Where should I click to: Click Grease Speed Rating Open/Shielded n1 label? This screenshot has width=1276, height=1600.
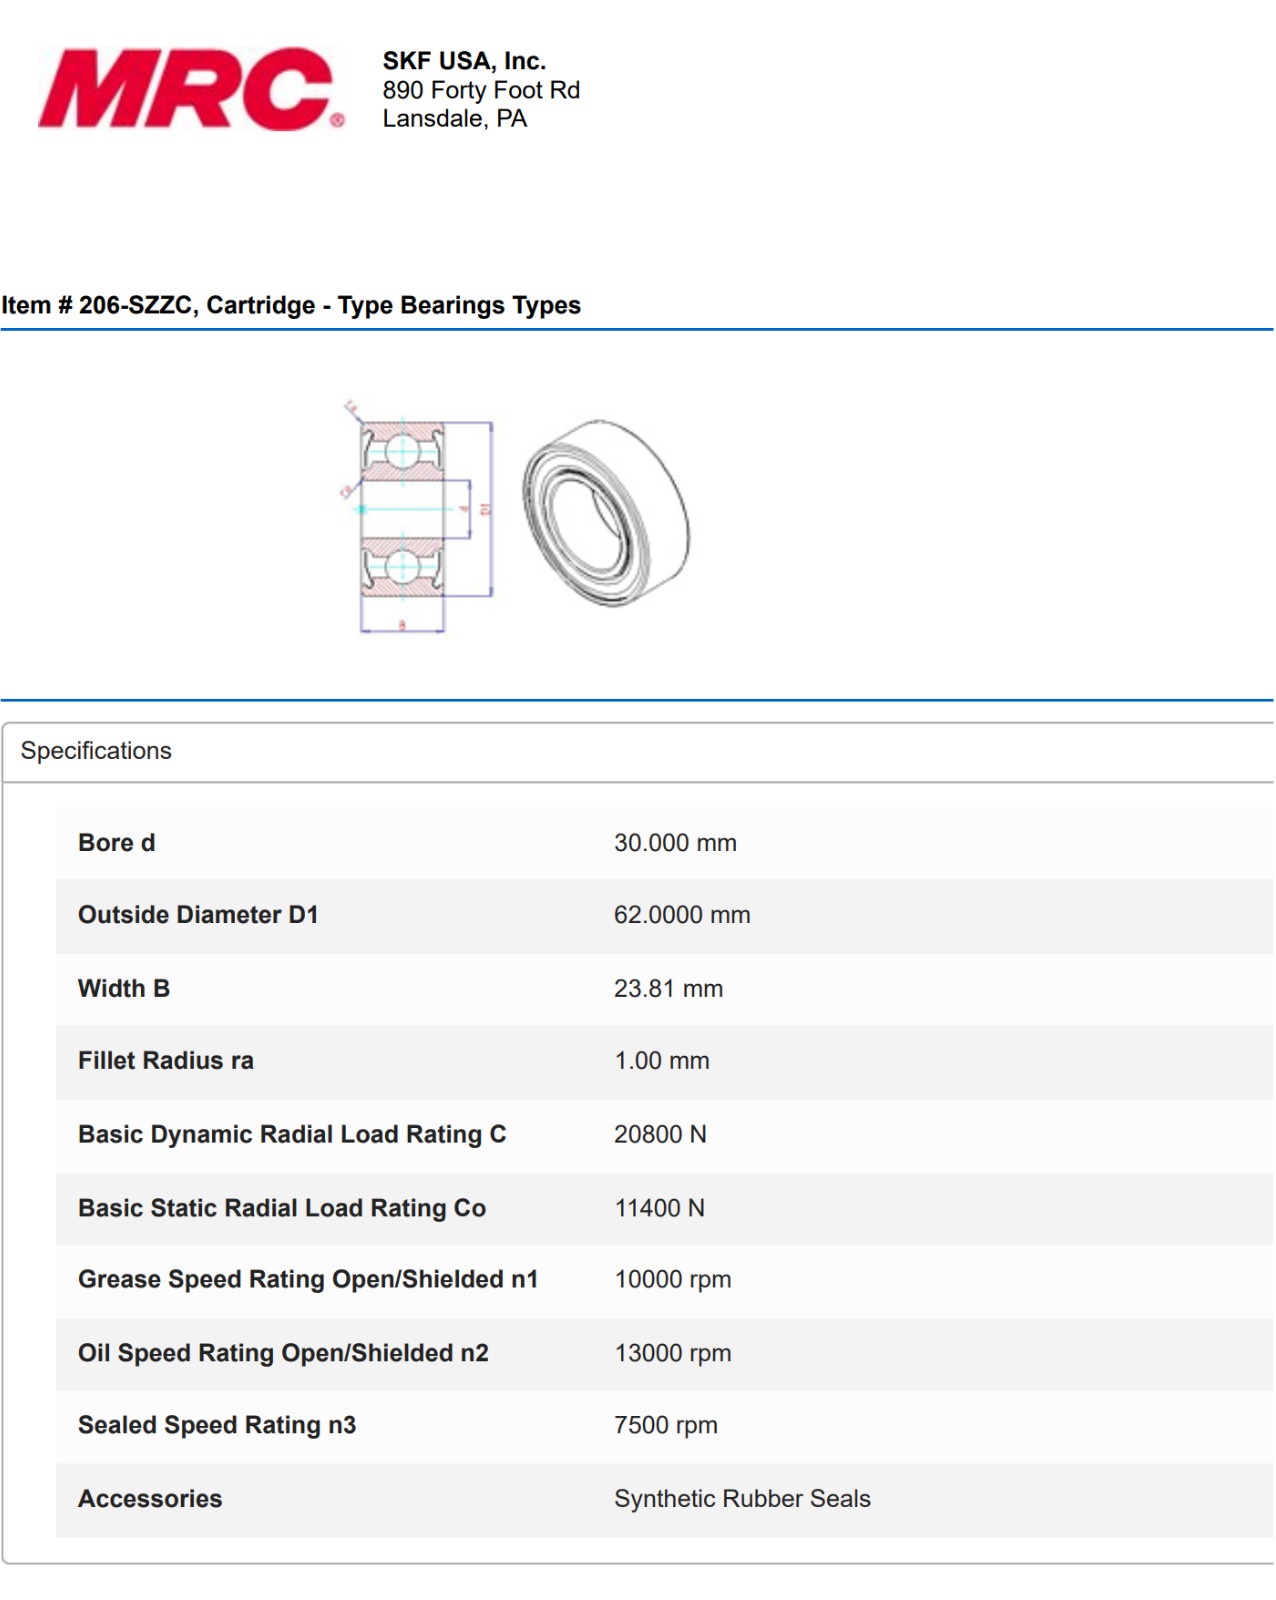tap(308, 1280)
